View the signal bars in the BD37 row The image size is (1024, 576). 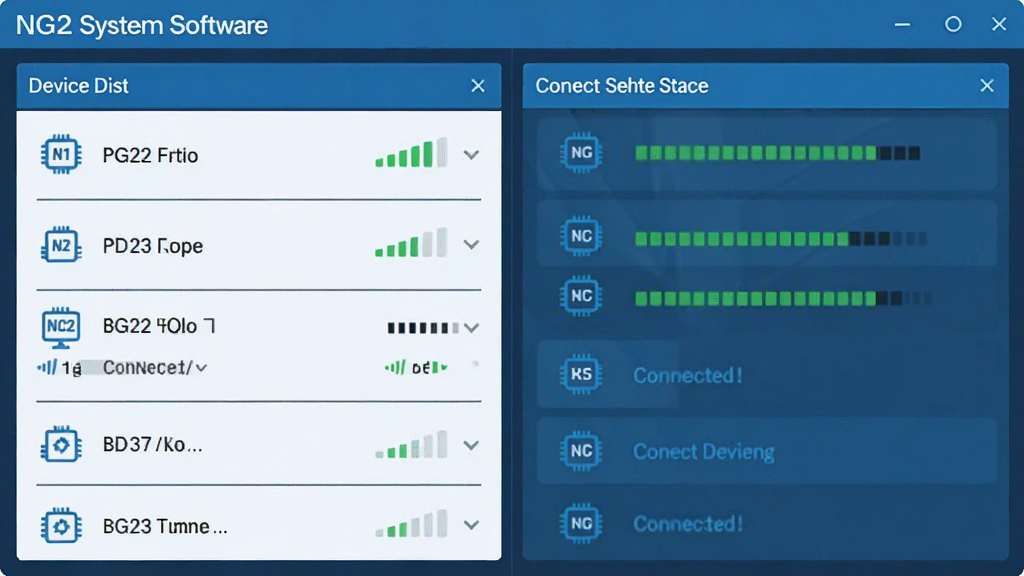[x=411, y=445]
